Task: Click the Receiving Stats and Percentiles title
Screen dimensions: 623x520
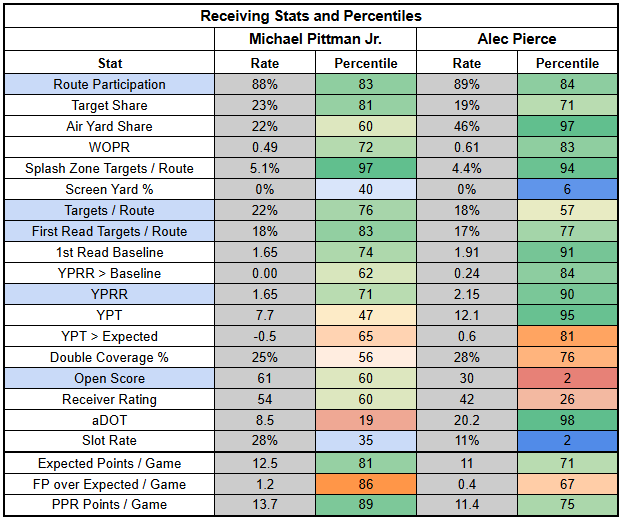Action: click(311, 16)
